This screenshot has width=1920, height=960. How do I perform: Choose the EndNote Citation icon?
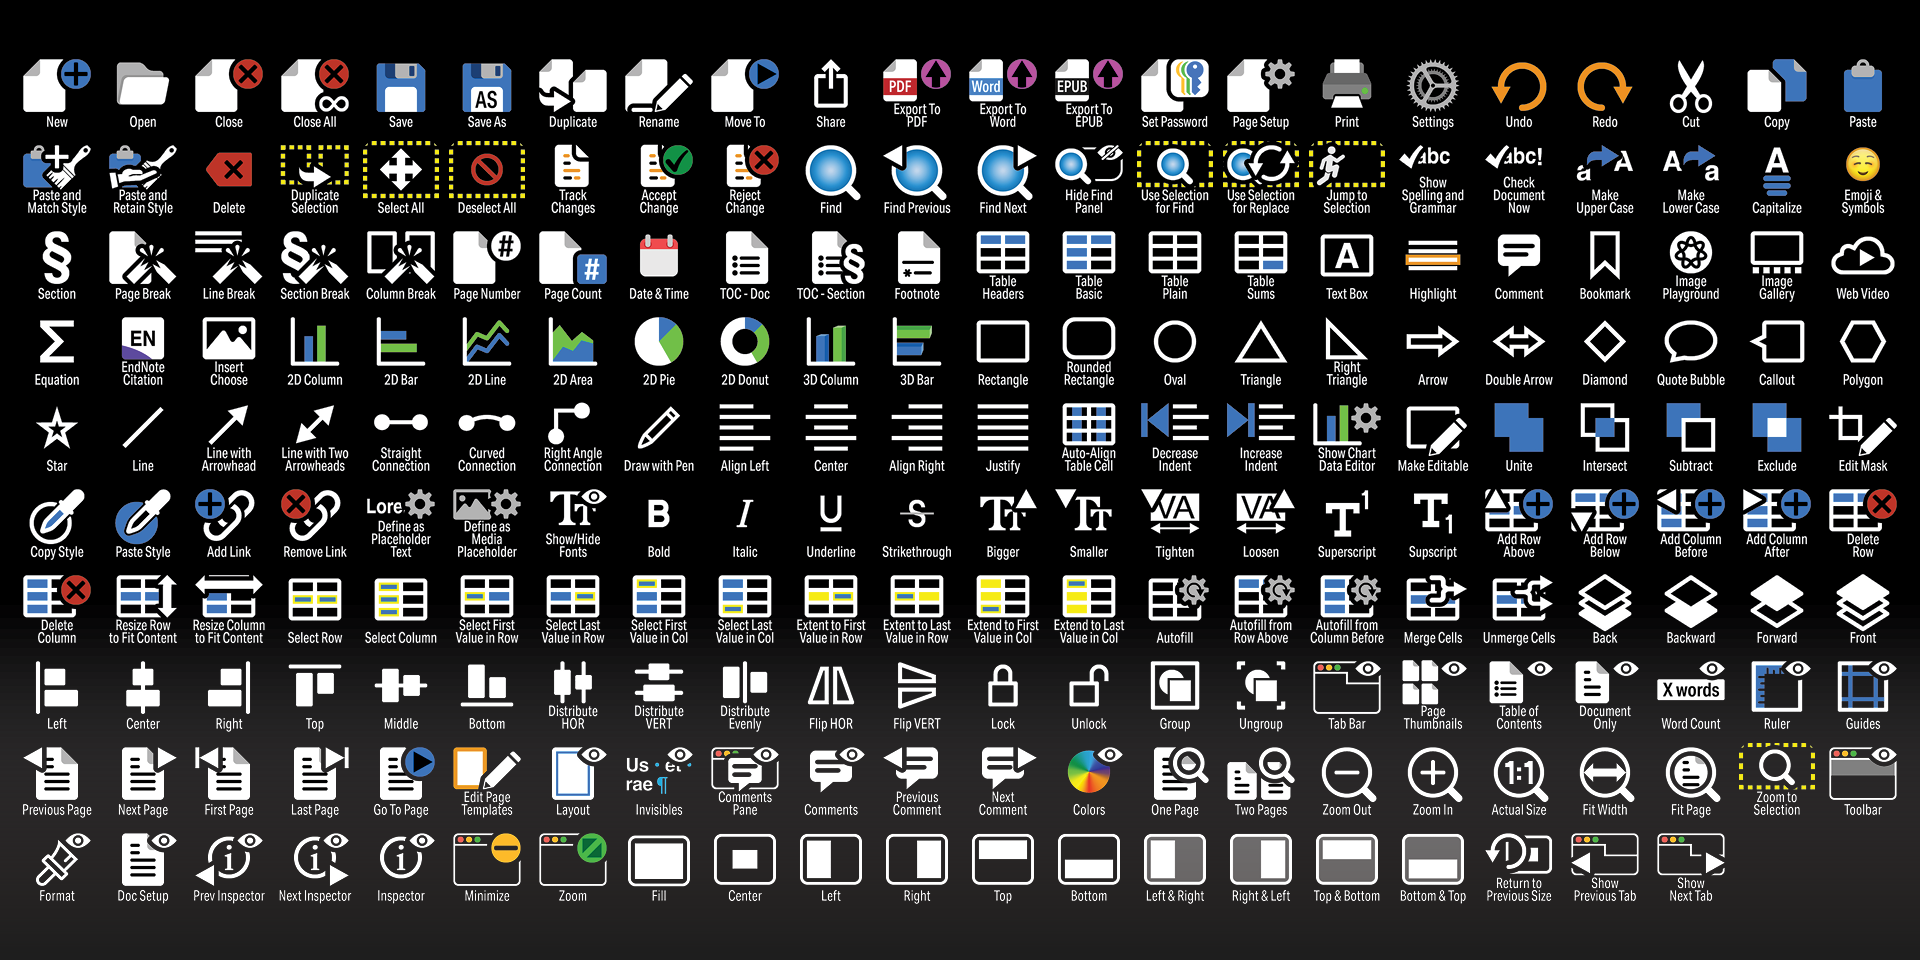click(143, 339)
